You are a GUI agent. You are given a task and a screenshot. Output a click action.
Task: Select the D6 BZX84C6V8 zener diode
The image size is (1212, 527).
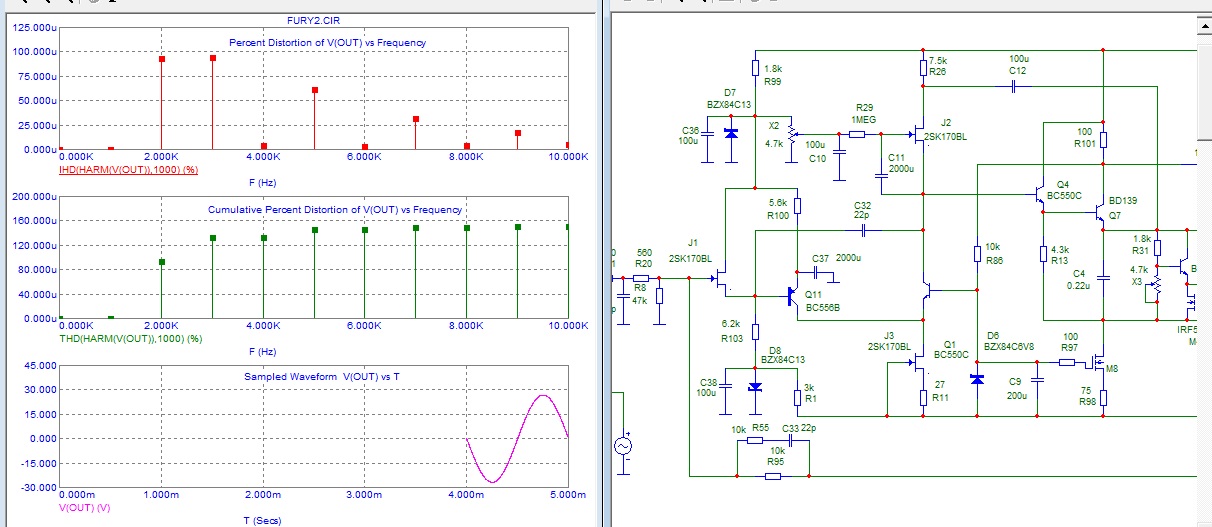point(977,380)
